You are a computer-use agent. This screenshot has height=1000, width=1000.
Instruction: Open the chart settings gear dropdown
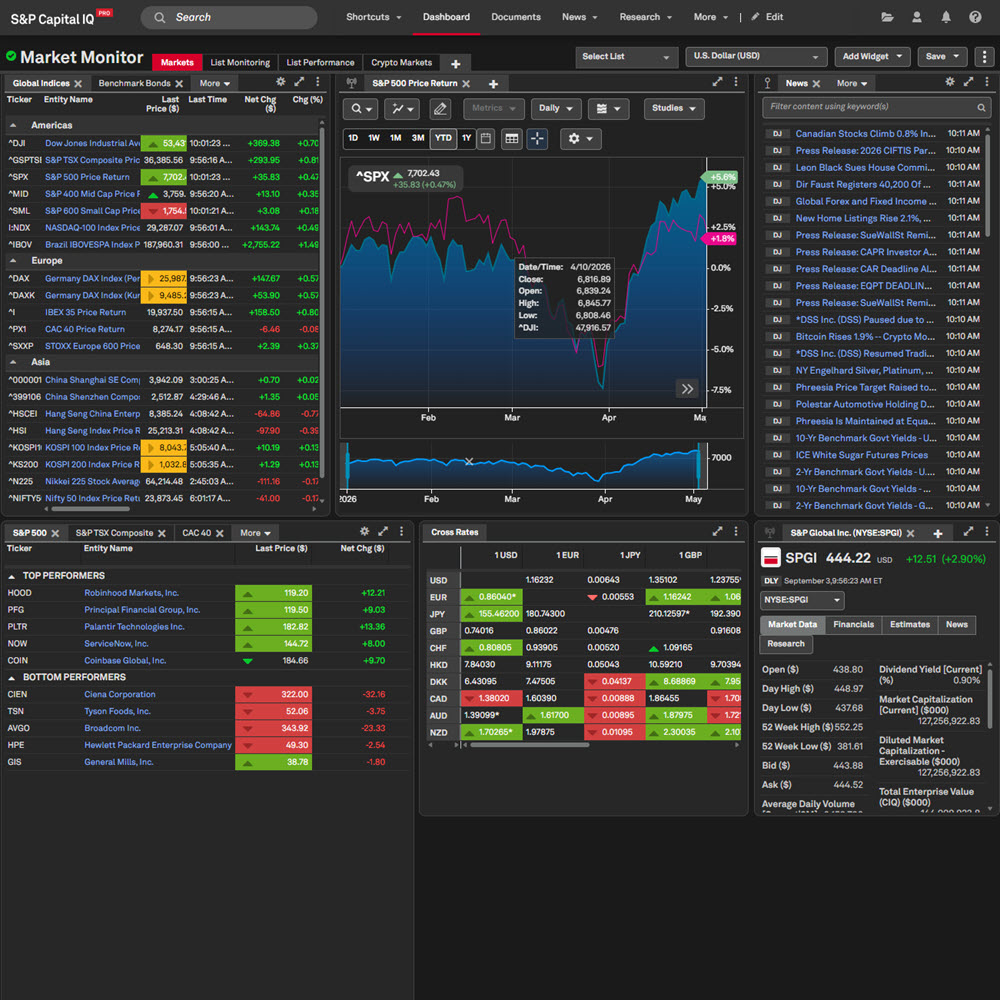pos(580,138)
